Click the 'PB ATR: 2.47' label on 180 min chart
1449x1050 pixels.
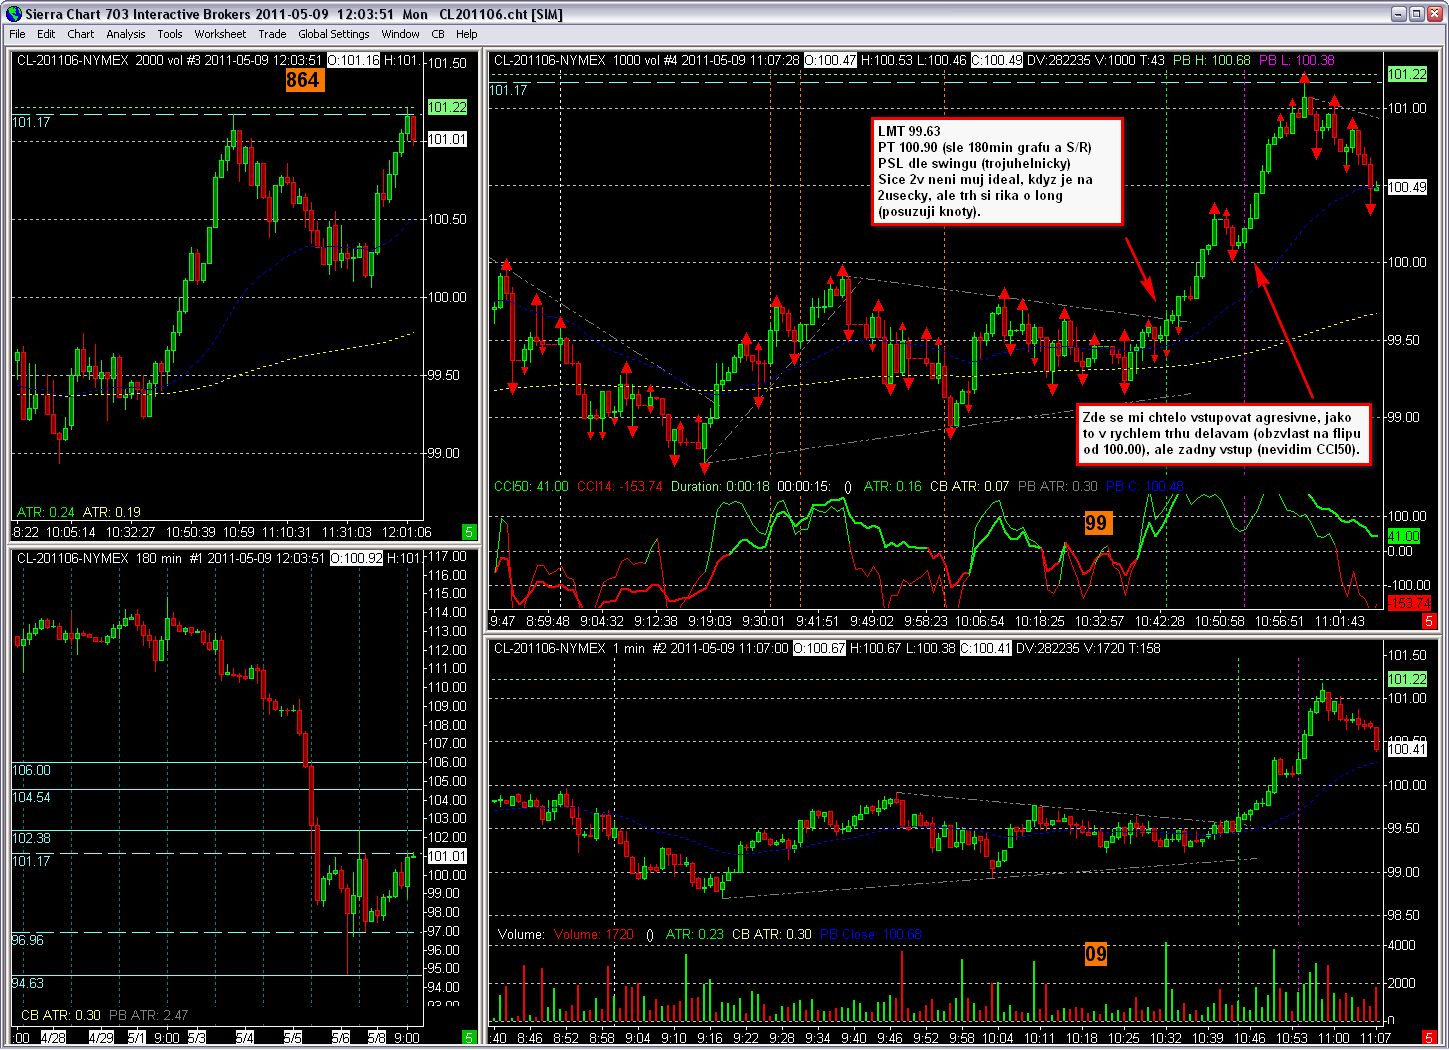tap(148, 1015)
